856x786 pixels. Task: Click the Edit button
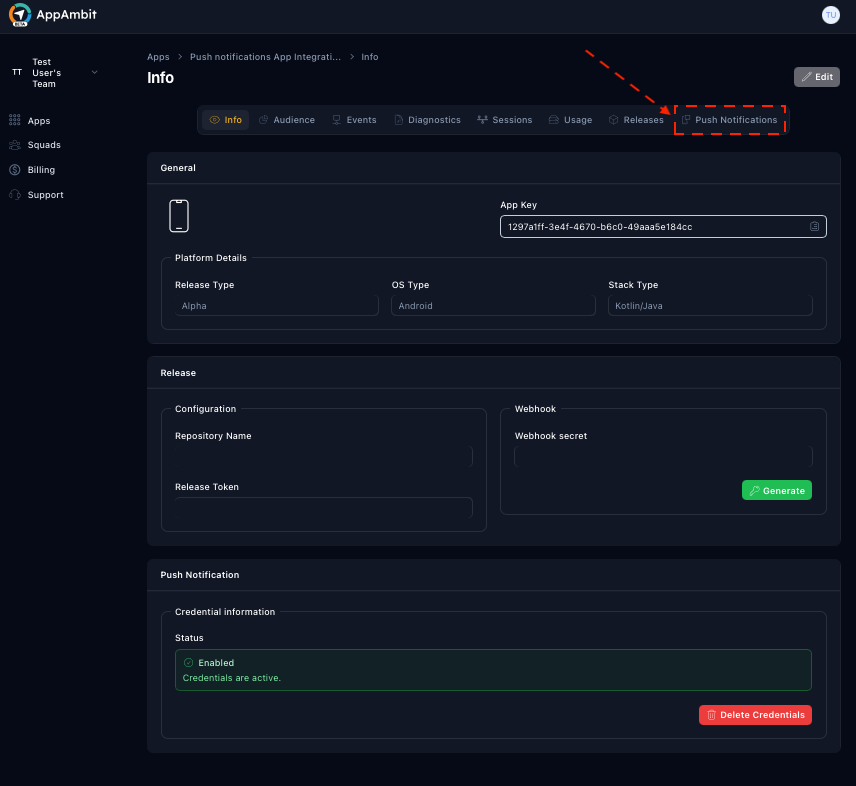tap(816, 77)
